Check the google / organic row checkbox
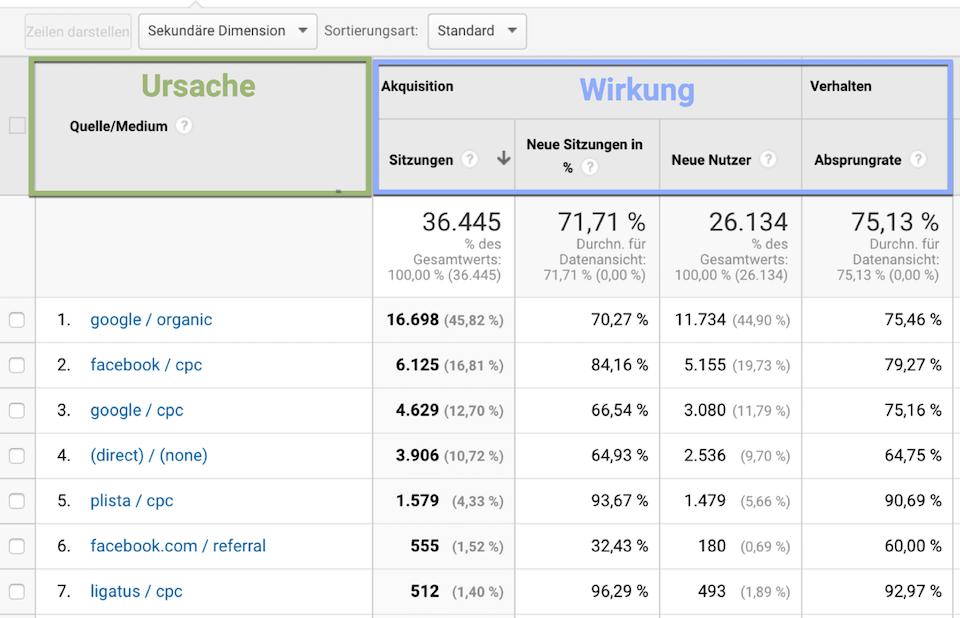This screenshot has width=960, height=618. tap(17, 319)
